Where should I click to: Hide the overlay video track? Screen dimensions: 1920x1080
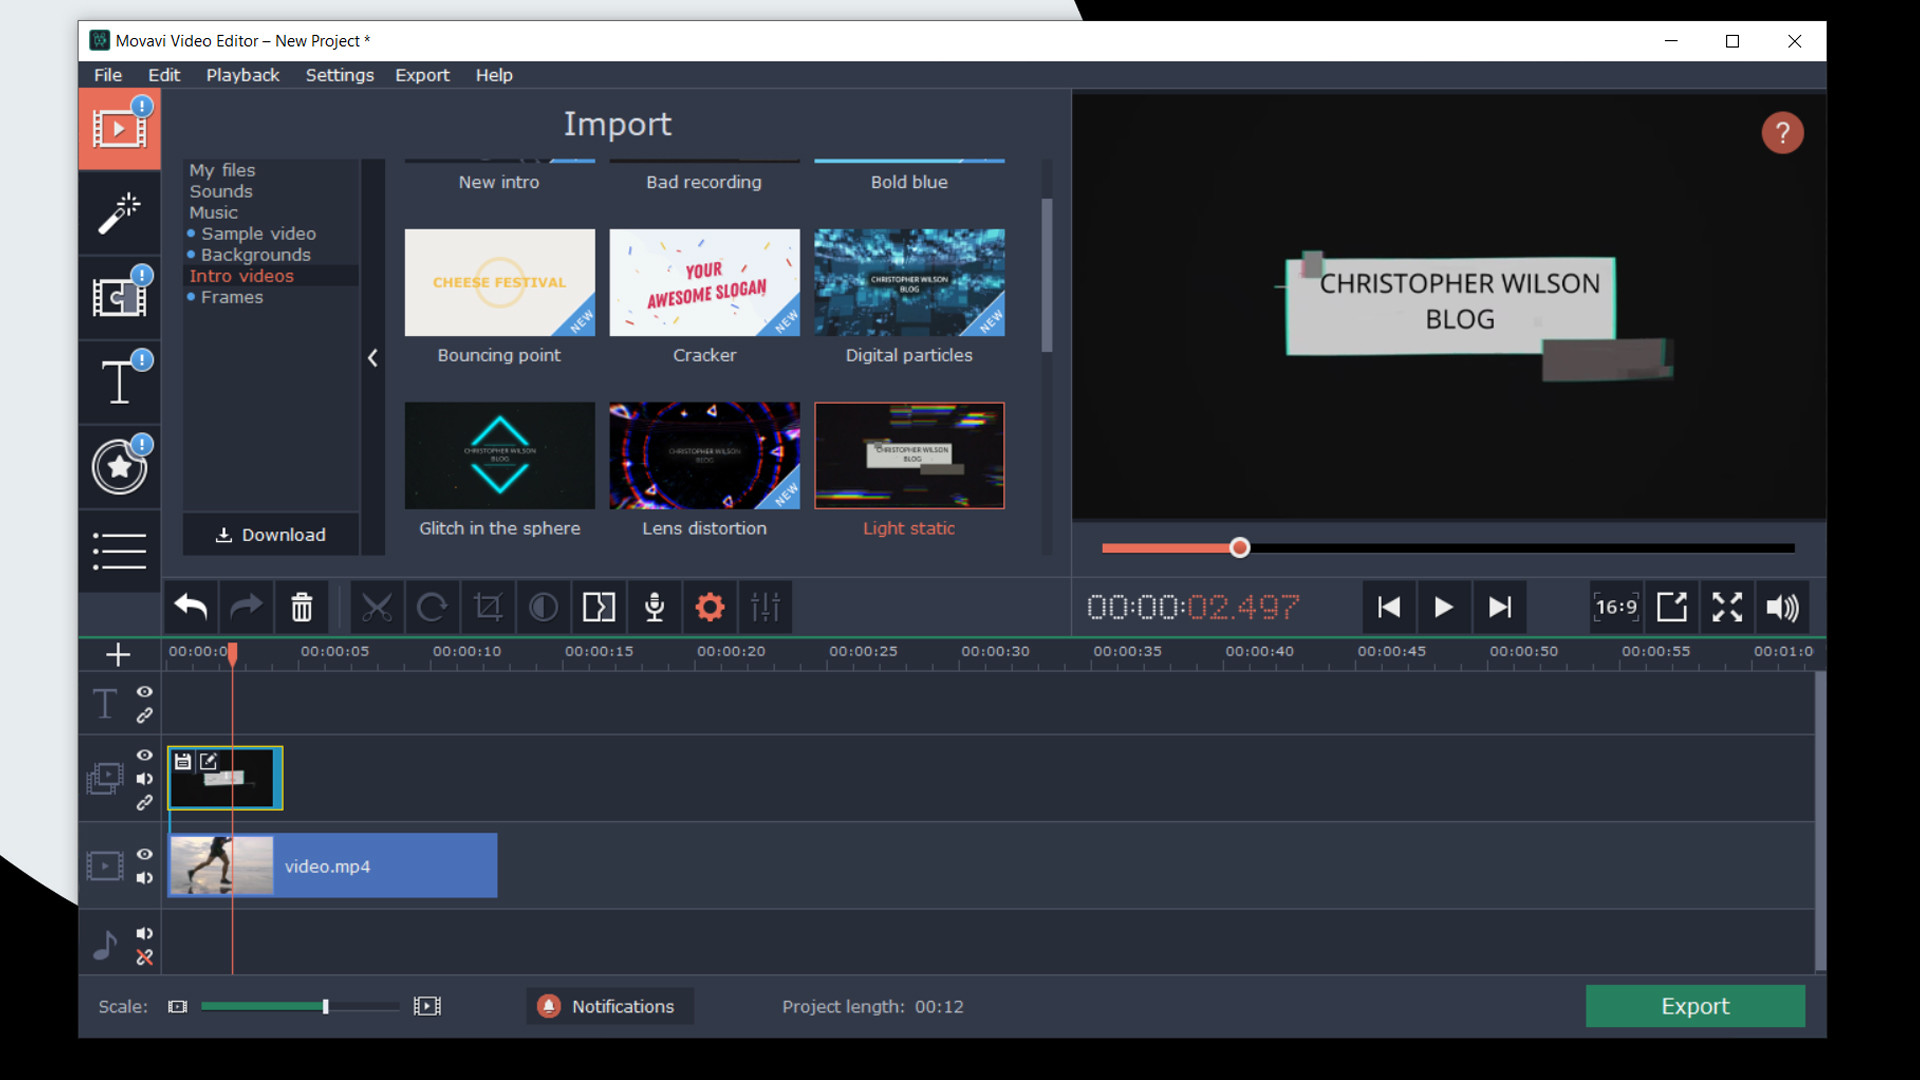click(144, 755)
